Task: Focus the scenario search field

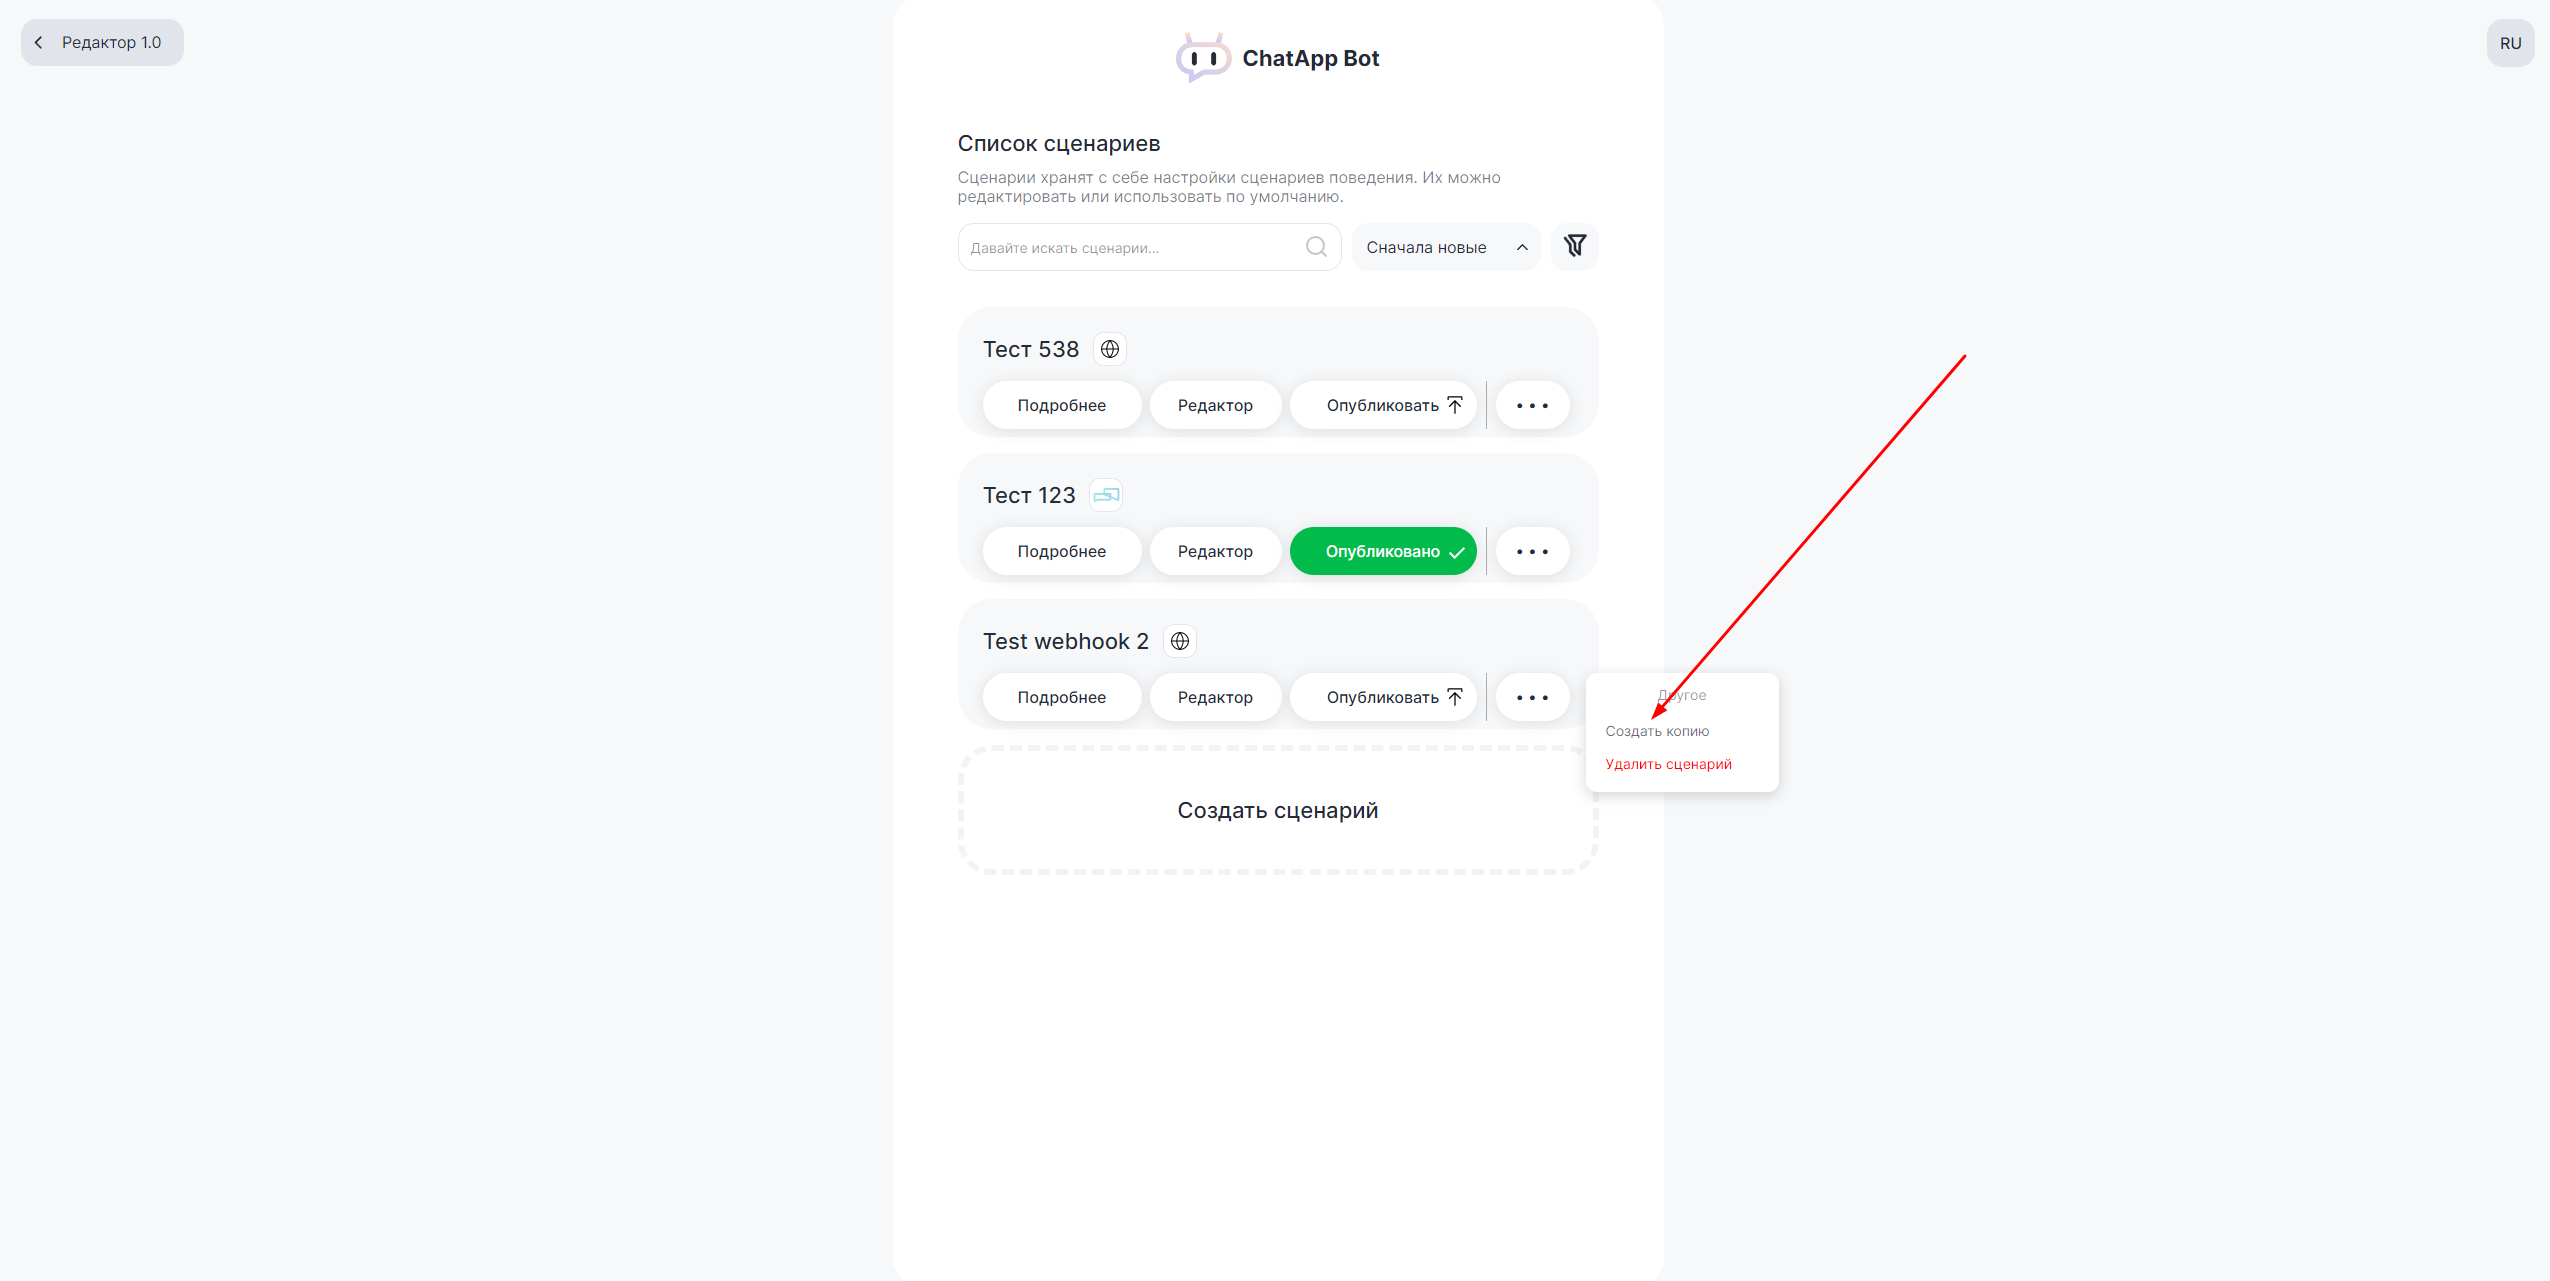Action: tap(1130, 247)
